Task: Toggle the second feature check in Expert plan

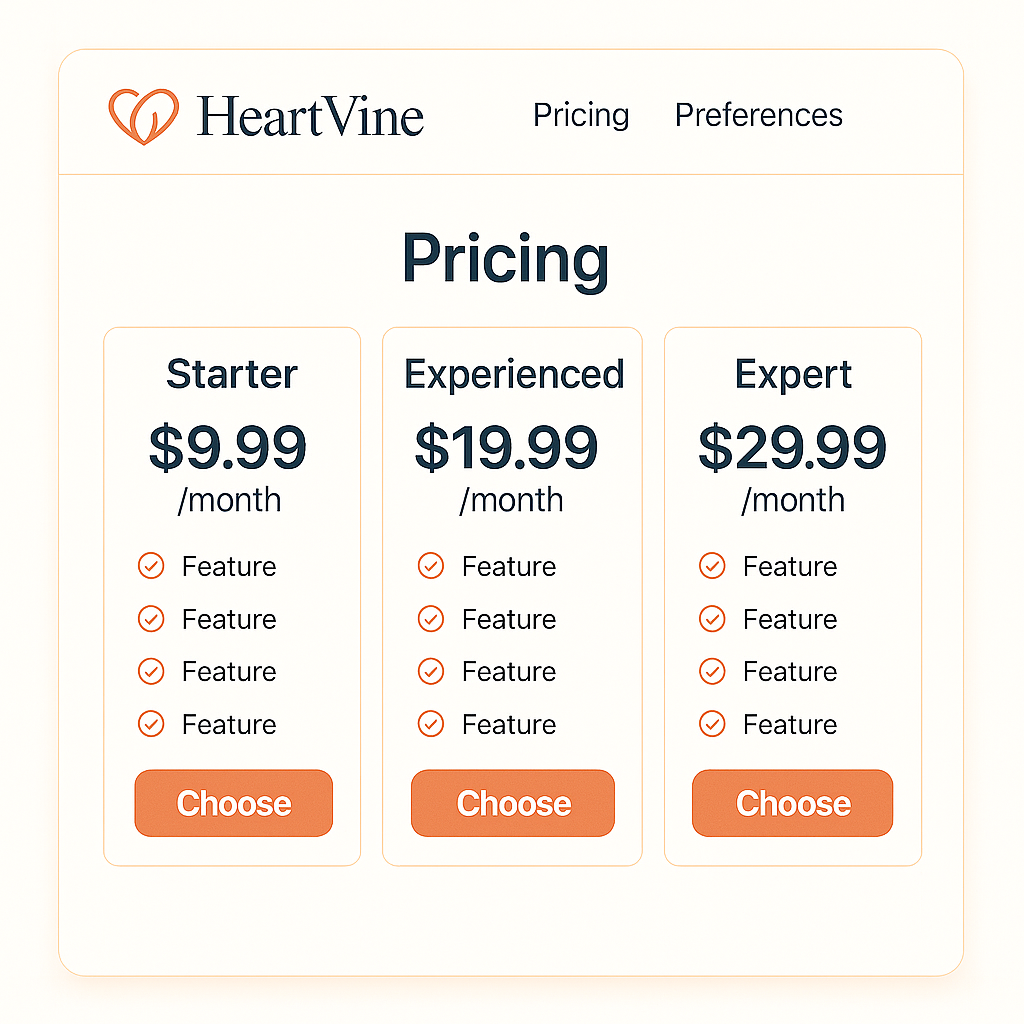Action: [712, 619]
